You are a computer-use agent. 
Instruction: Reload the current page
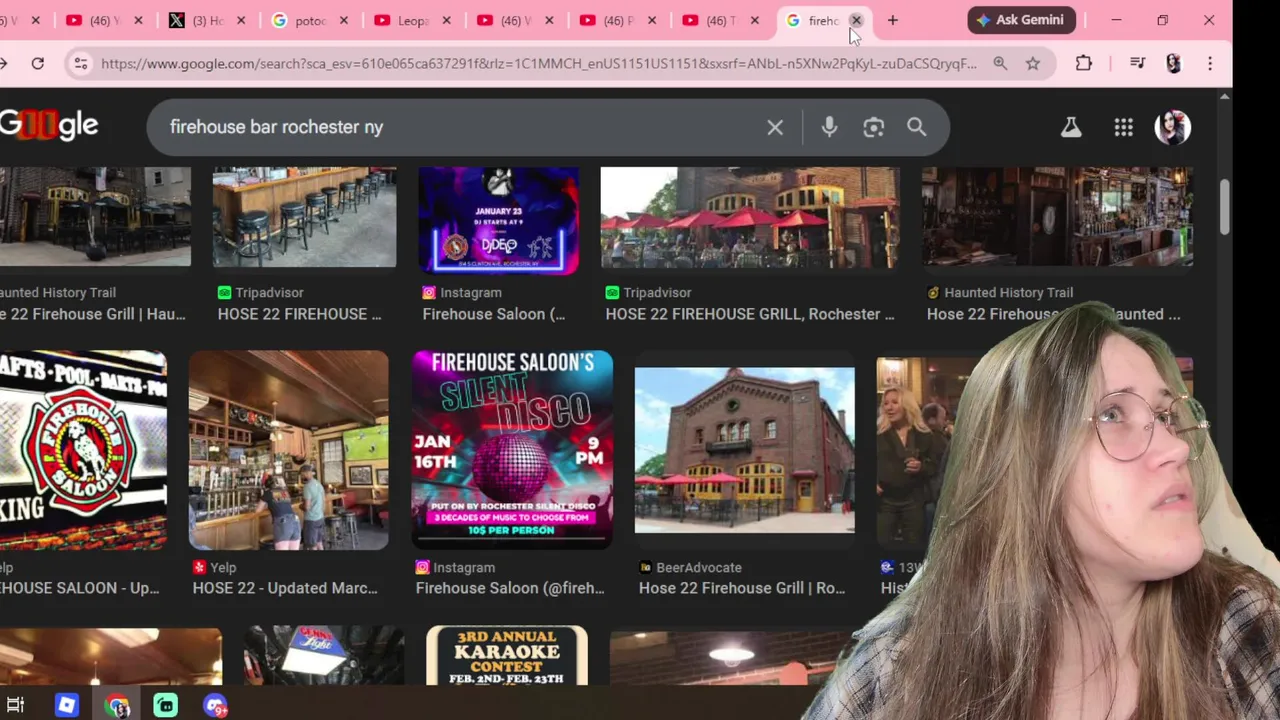37,63
